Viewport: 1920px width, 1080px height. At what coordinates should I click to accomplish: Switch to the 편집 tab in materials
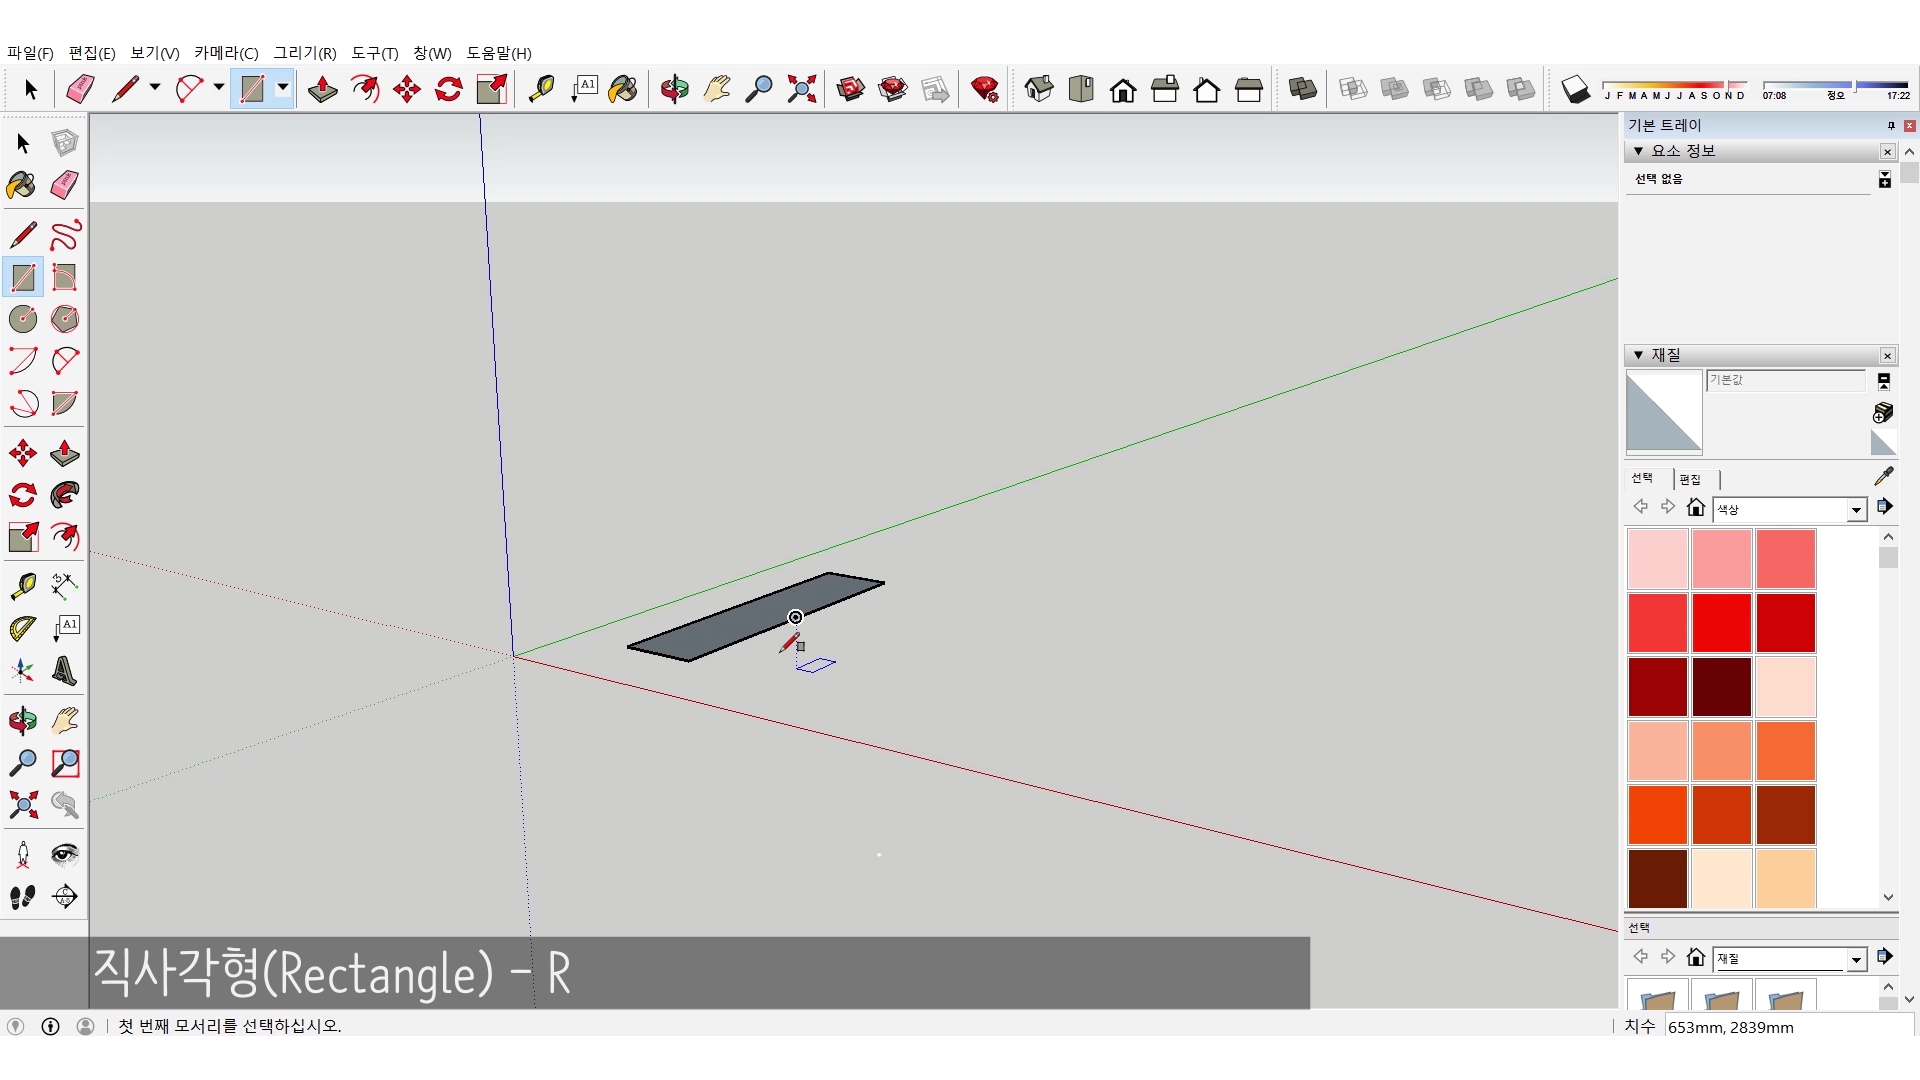[1690, 479]
